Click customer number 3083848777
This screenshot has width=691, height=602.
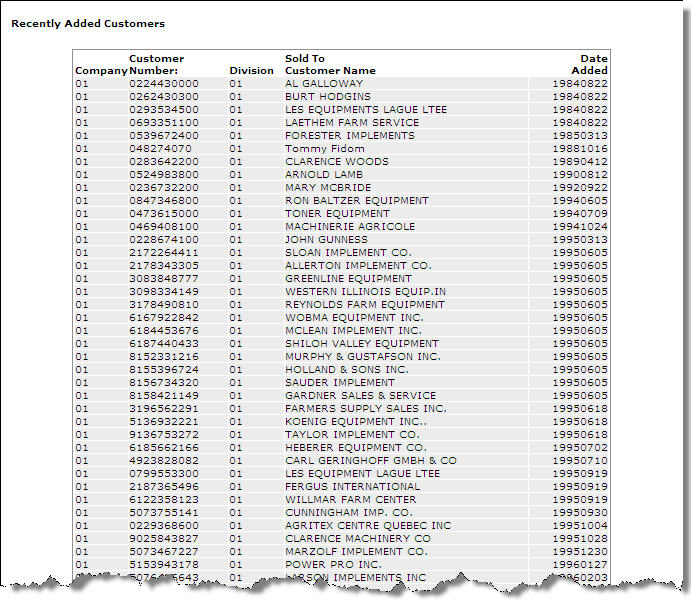[163, 279]
